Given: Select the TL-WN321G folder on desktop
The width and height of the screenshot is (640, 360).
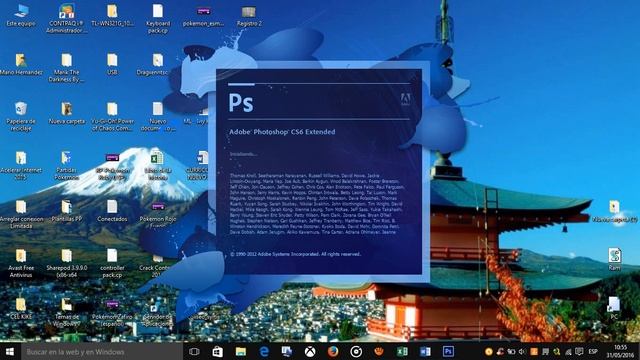Looking at the screenshot, I should tap(112, 16).
